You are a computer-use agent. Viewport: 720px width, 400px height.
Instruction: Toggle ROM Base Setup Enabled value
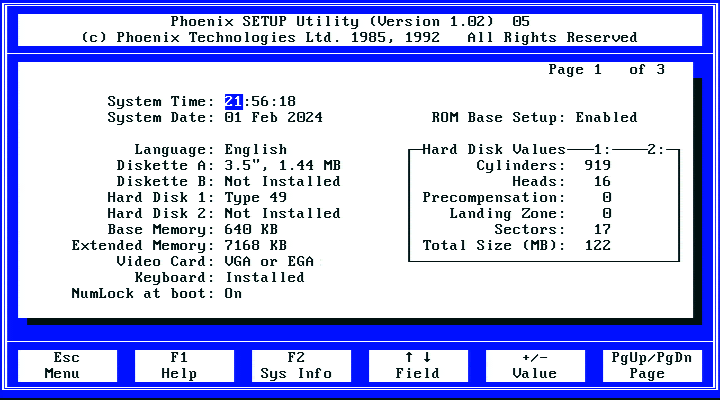click(607, 118)
